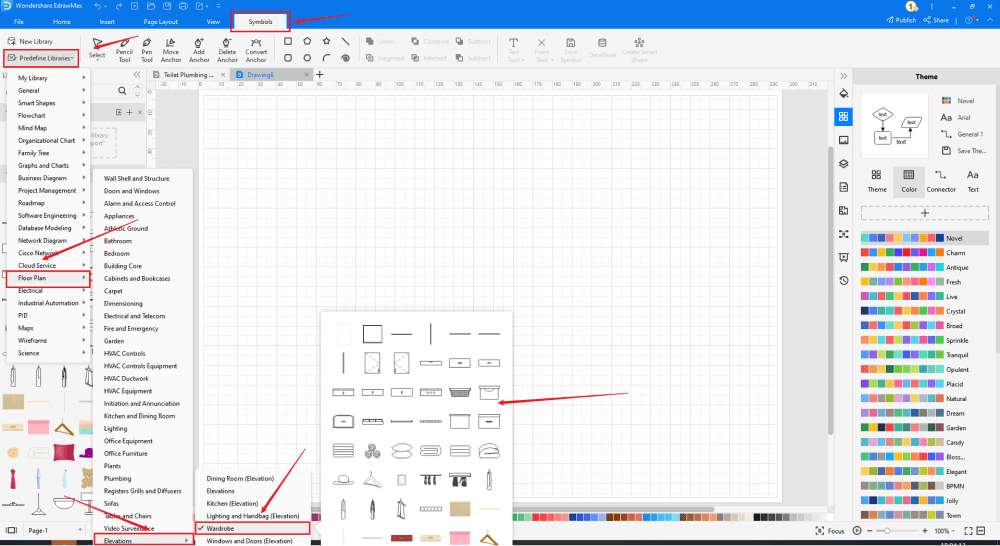Close the Toilet Plumbing document tab

[x=223, y=75]
